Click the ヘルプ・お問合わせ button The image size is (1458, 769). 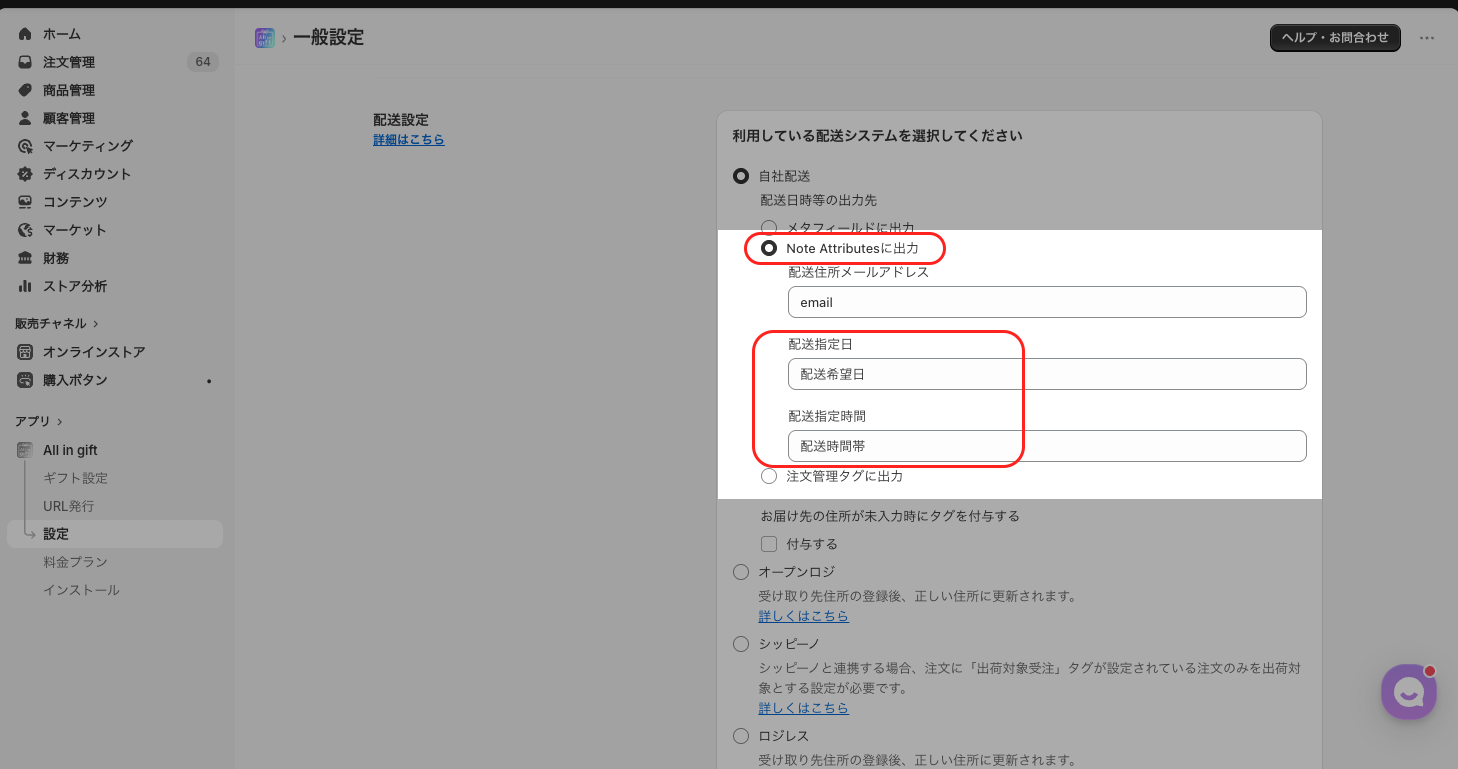click(1335, 38)
